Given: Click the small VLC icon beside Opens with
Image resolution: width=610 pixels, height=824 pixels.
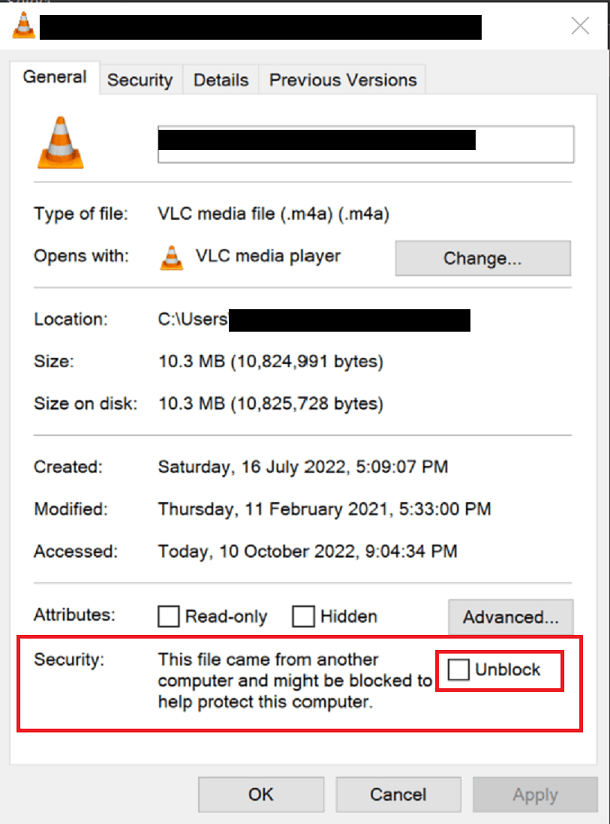Looking at the screenshot, I should tap(171, 258).
